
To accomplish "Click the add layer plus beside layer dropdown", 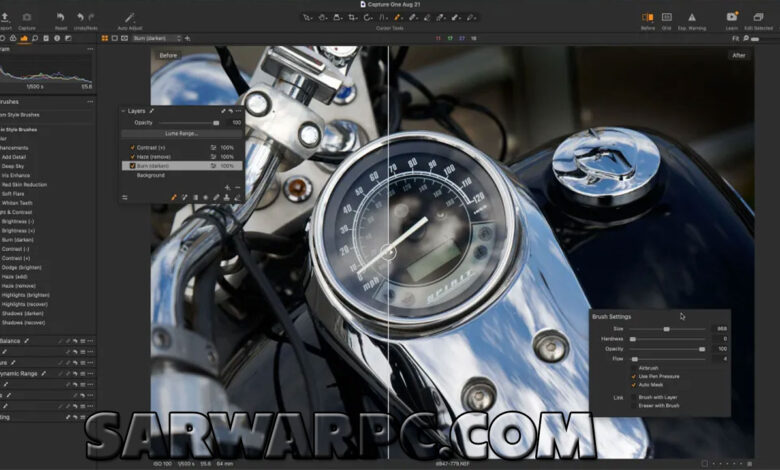I will point(188,38).
